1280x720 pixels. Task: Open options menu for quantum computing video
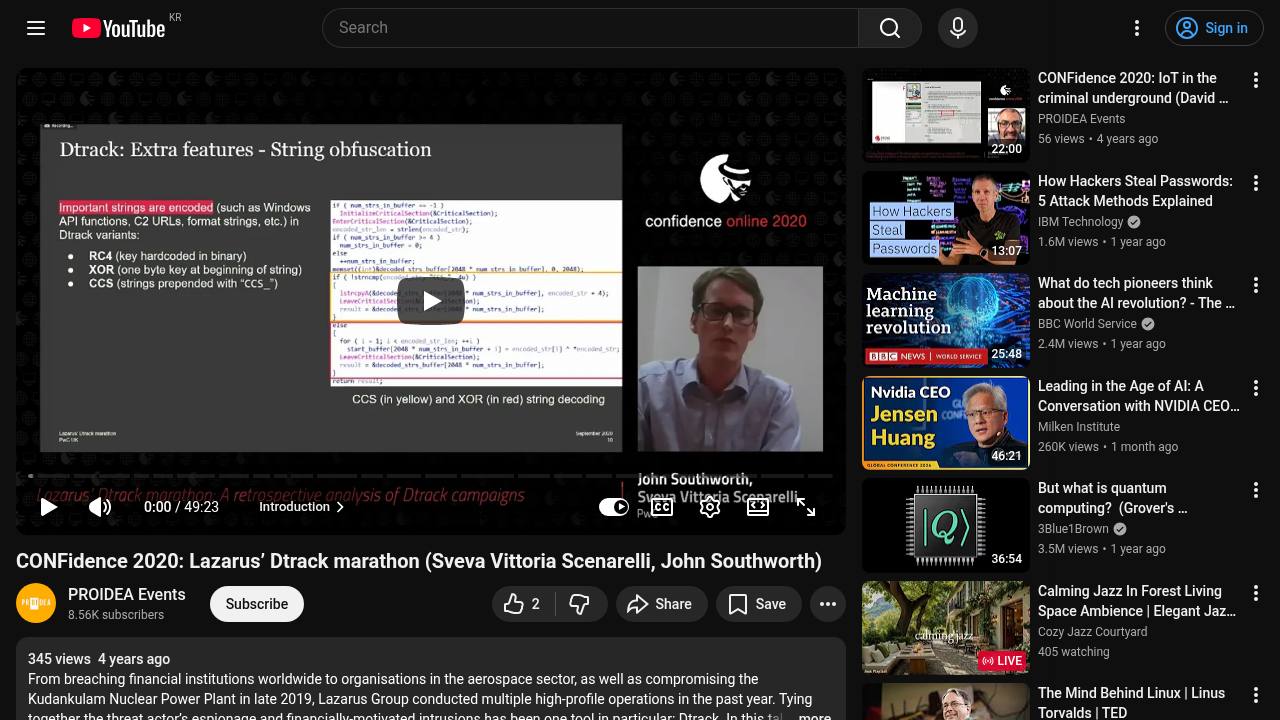point(1256,491)
